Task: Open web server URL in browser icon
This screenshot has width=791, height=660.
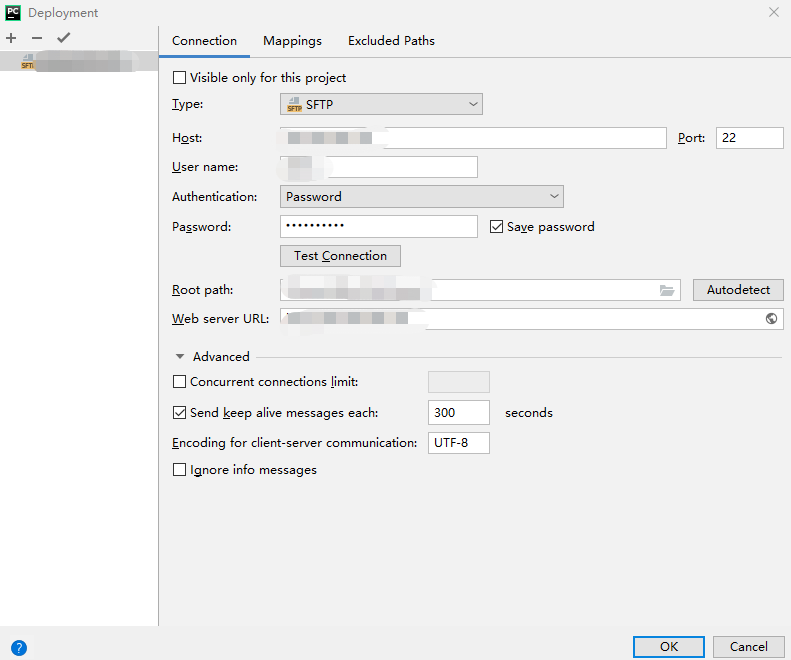Action: click(771, 318)
